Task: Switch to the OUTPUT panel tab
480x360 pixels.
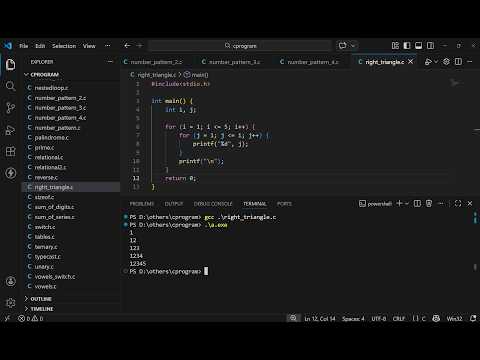Action: [174, 204]
